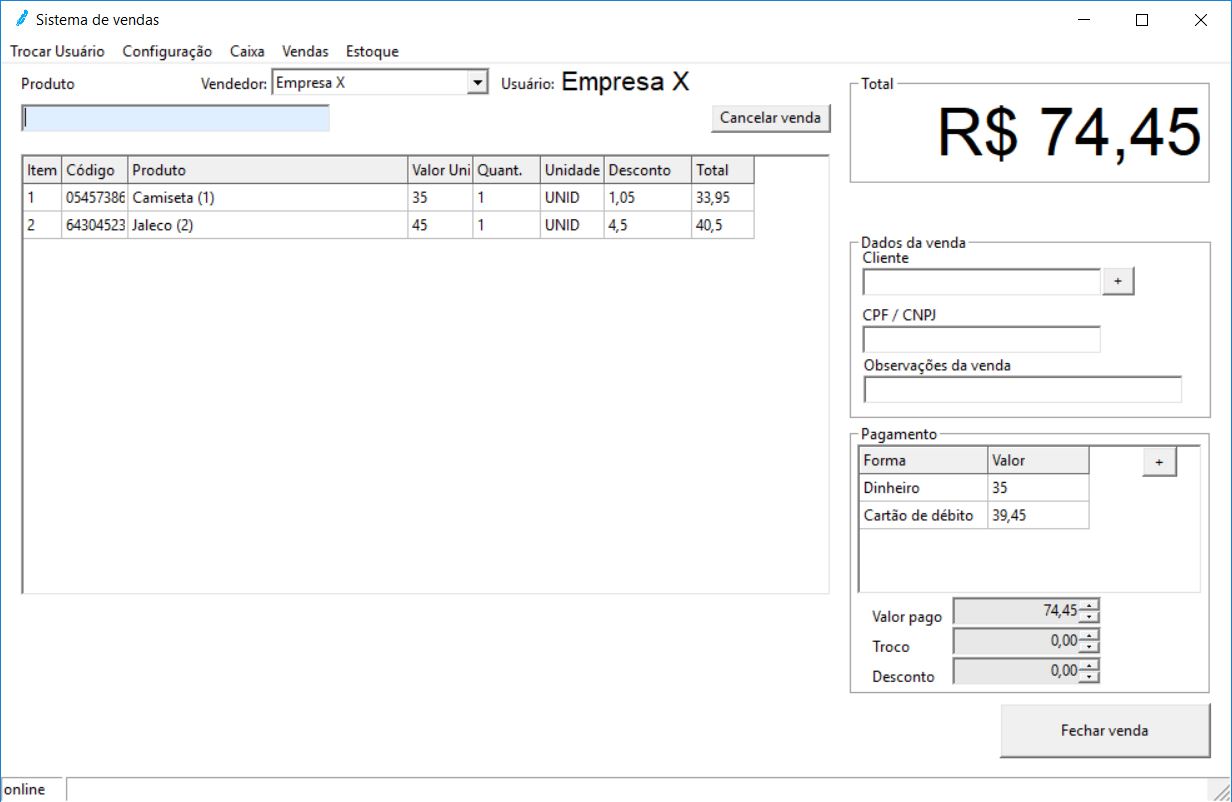Open the Caixa menu
The width and height of the screenshot is (1232, 802).
[247, 51]
